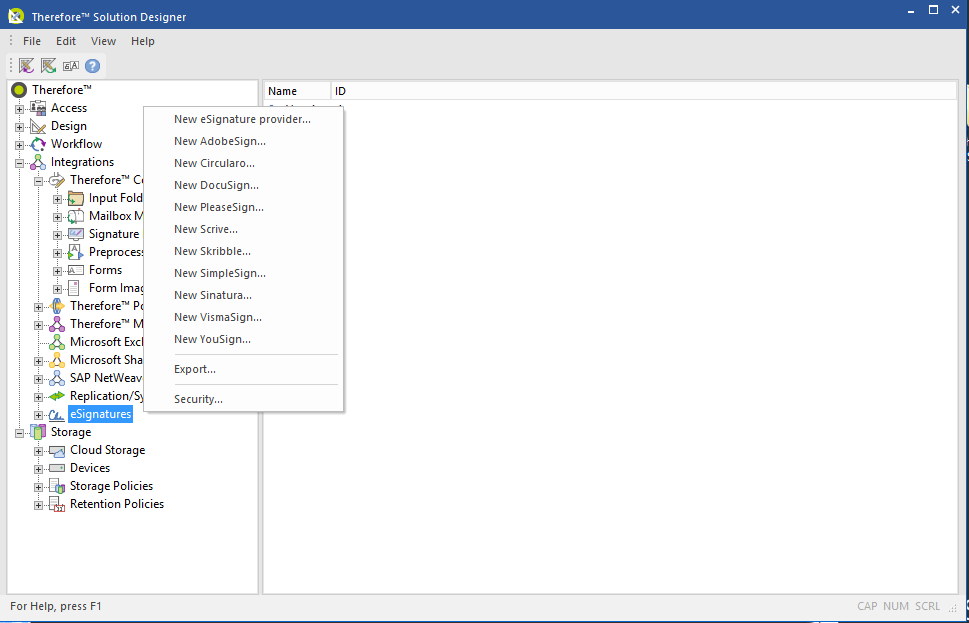This screenshot has height=623, width=969.
Task: Expand the Design tree node
Action: point(20,127)
